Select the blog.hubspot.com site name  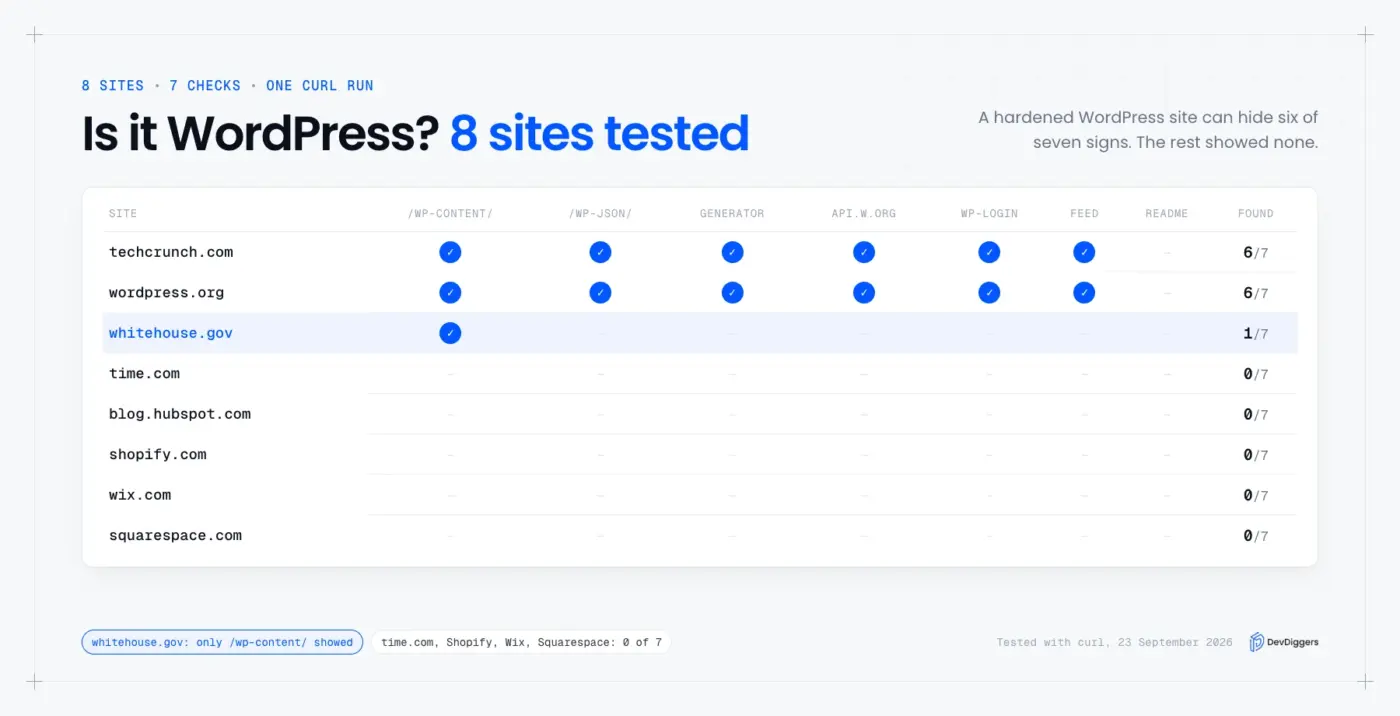pos(180,414)
